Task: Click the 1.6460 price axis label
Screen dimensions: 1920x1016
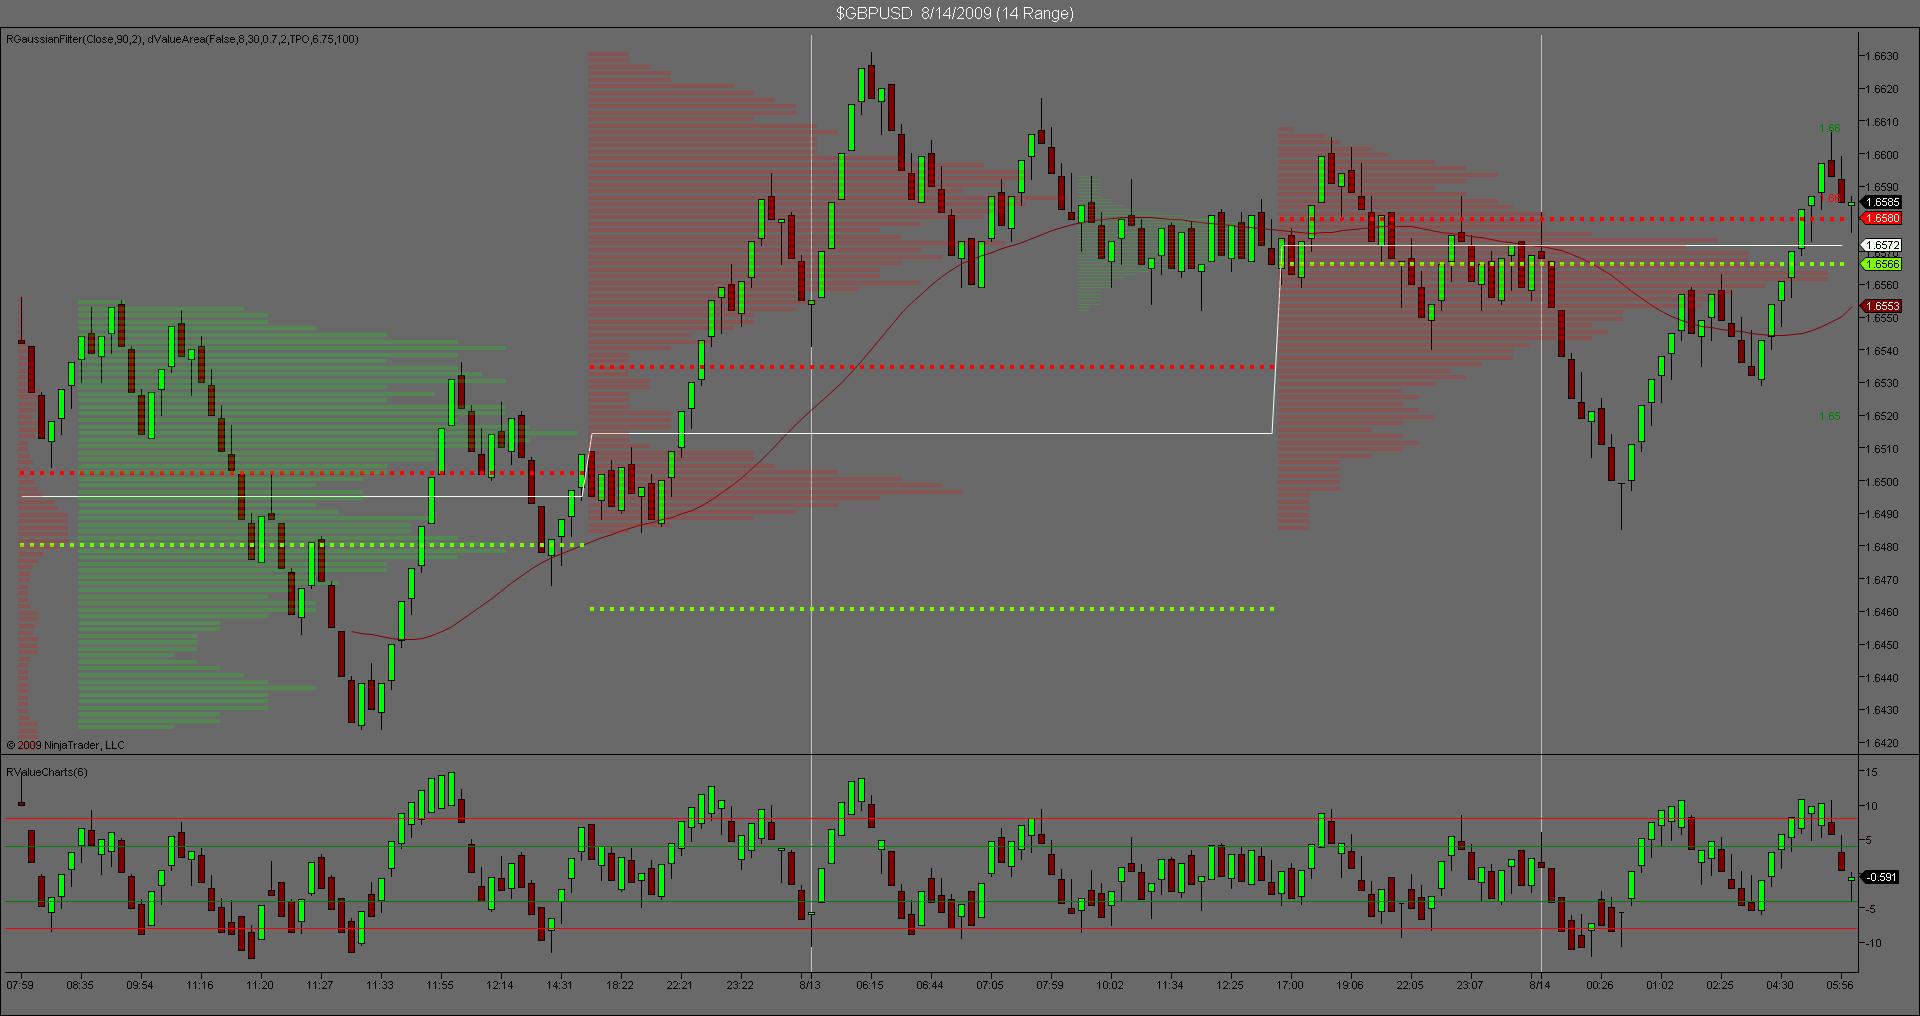Action: 1883,612
